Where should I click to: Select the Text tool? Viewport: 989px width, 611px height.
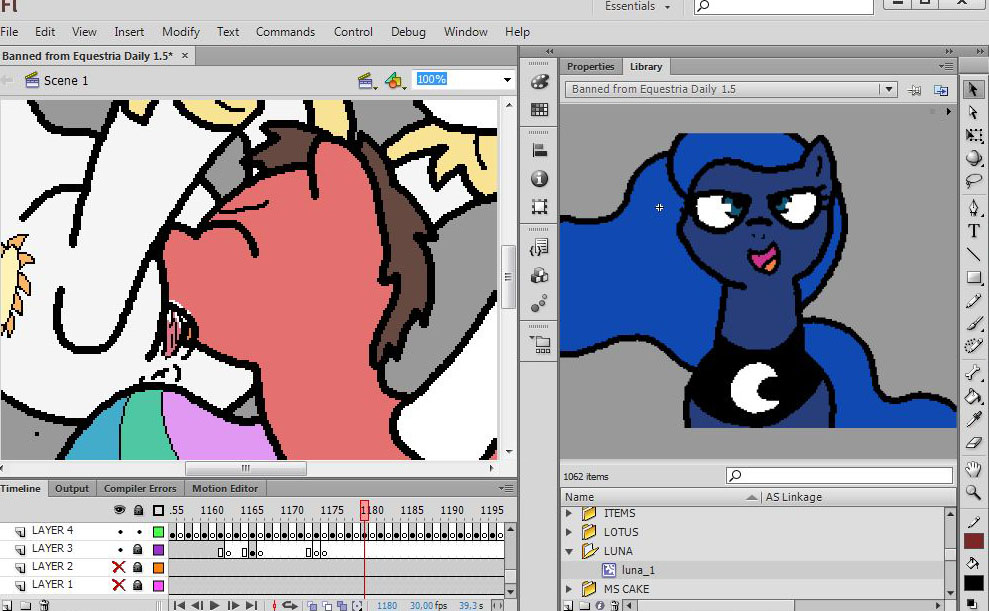click(x=973, y=231)
